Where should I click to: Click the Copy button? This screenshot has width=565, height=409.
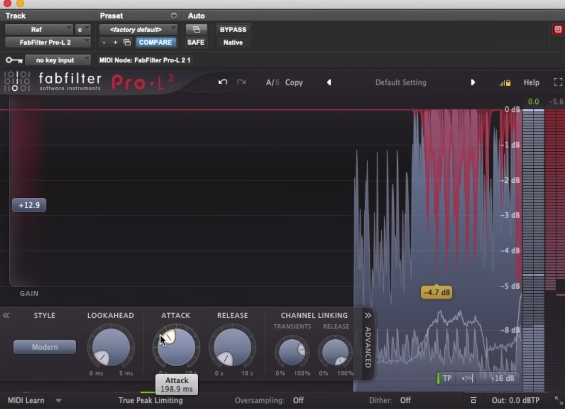point(294,83)
